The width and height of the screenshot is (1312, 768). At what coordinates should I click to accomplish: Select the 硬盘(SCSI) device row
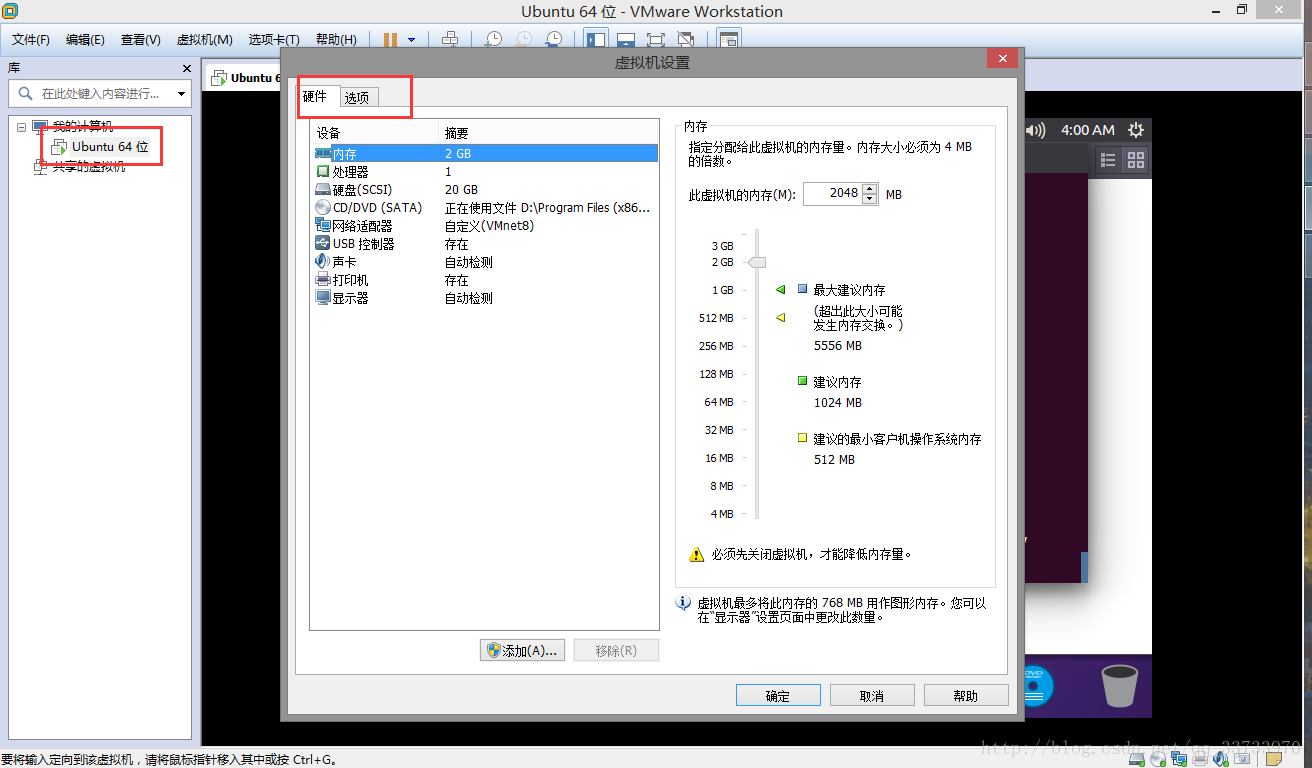click(x=485, y=190)
